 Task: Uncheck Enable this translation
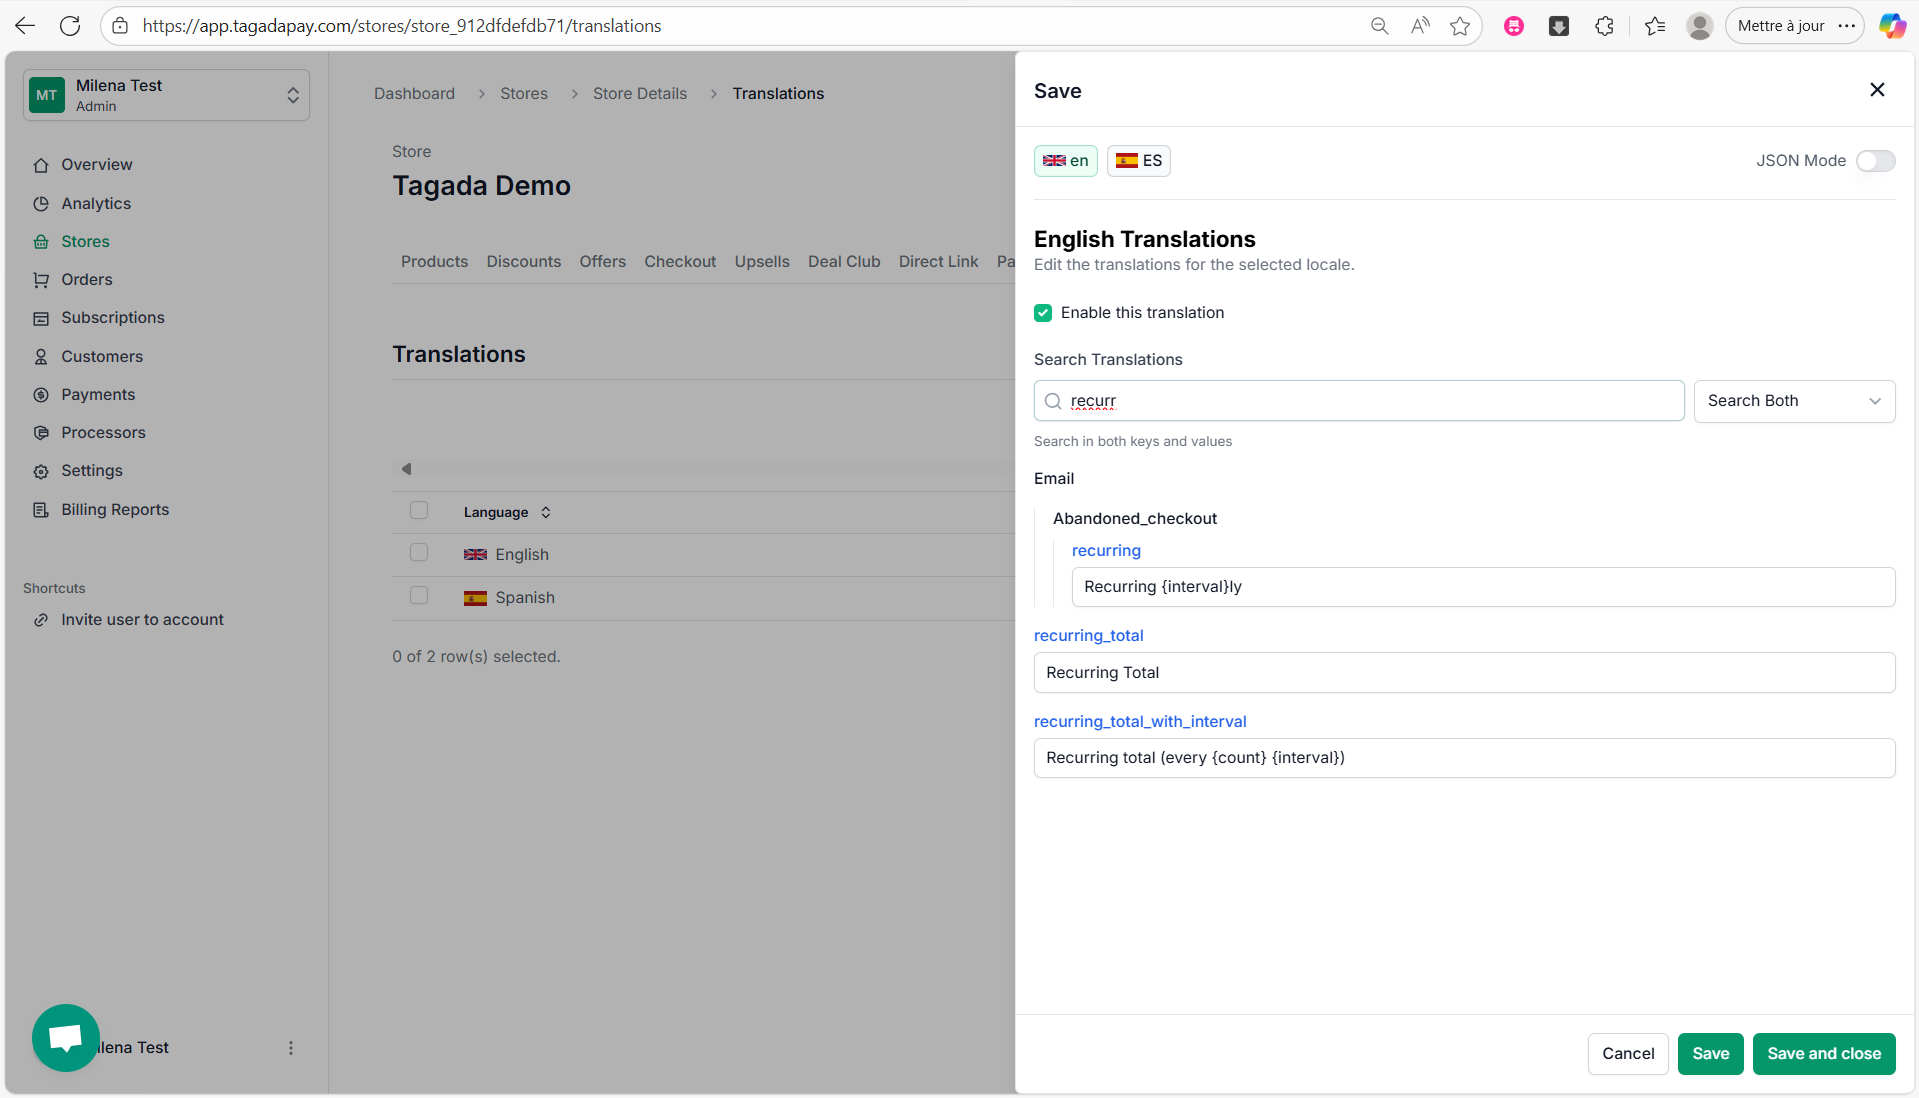[x=1043, y=313]
